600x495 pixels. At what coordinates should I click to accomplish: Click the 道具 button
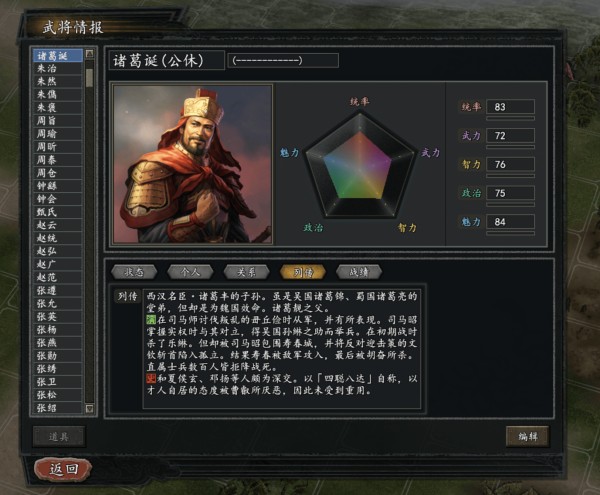coord(59,436)
